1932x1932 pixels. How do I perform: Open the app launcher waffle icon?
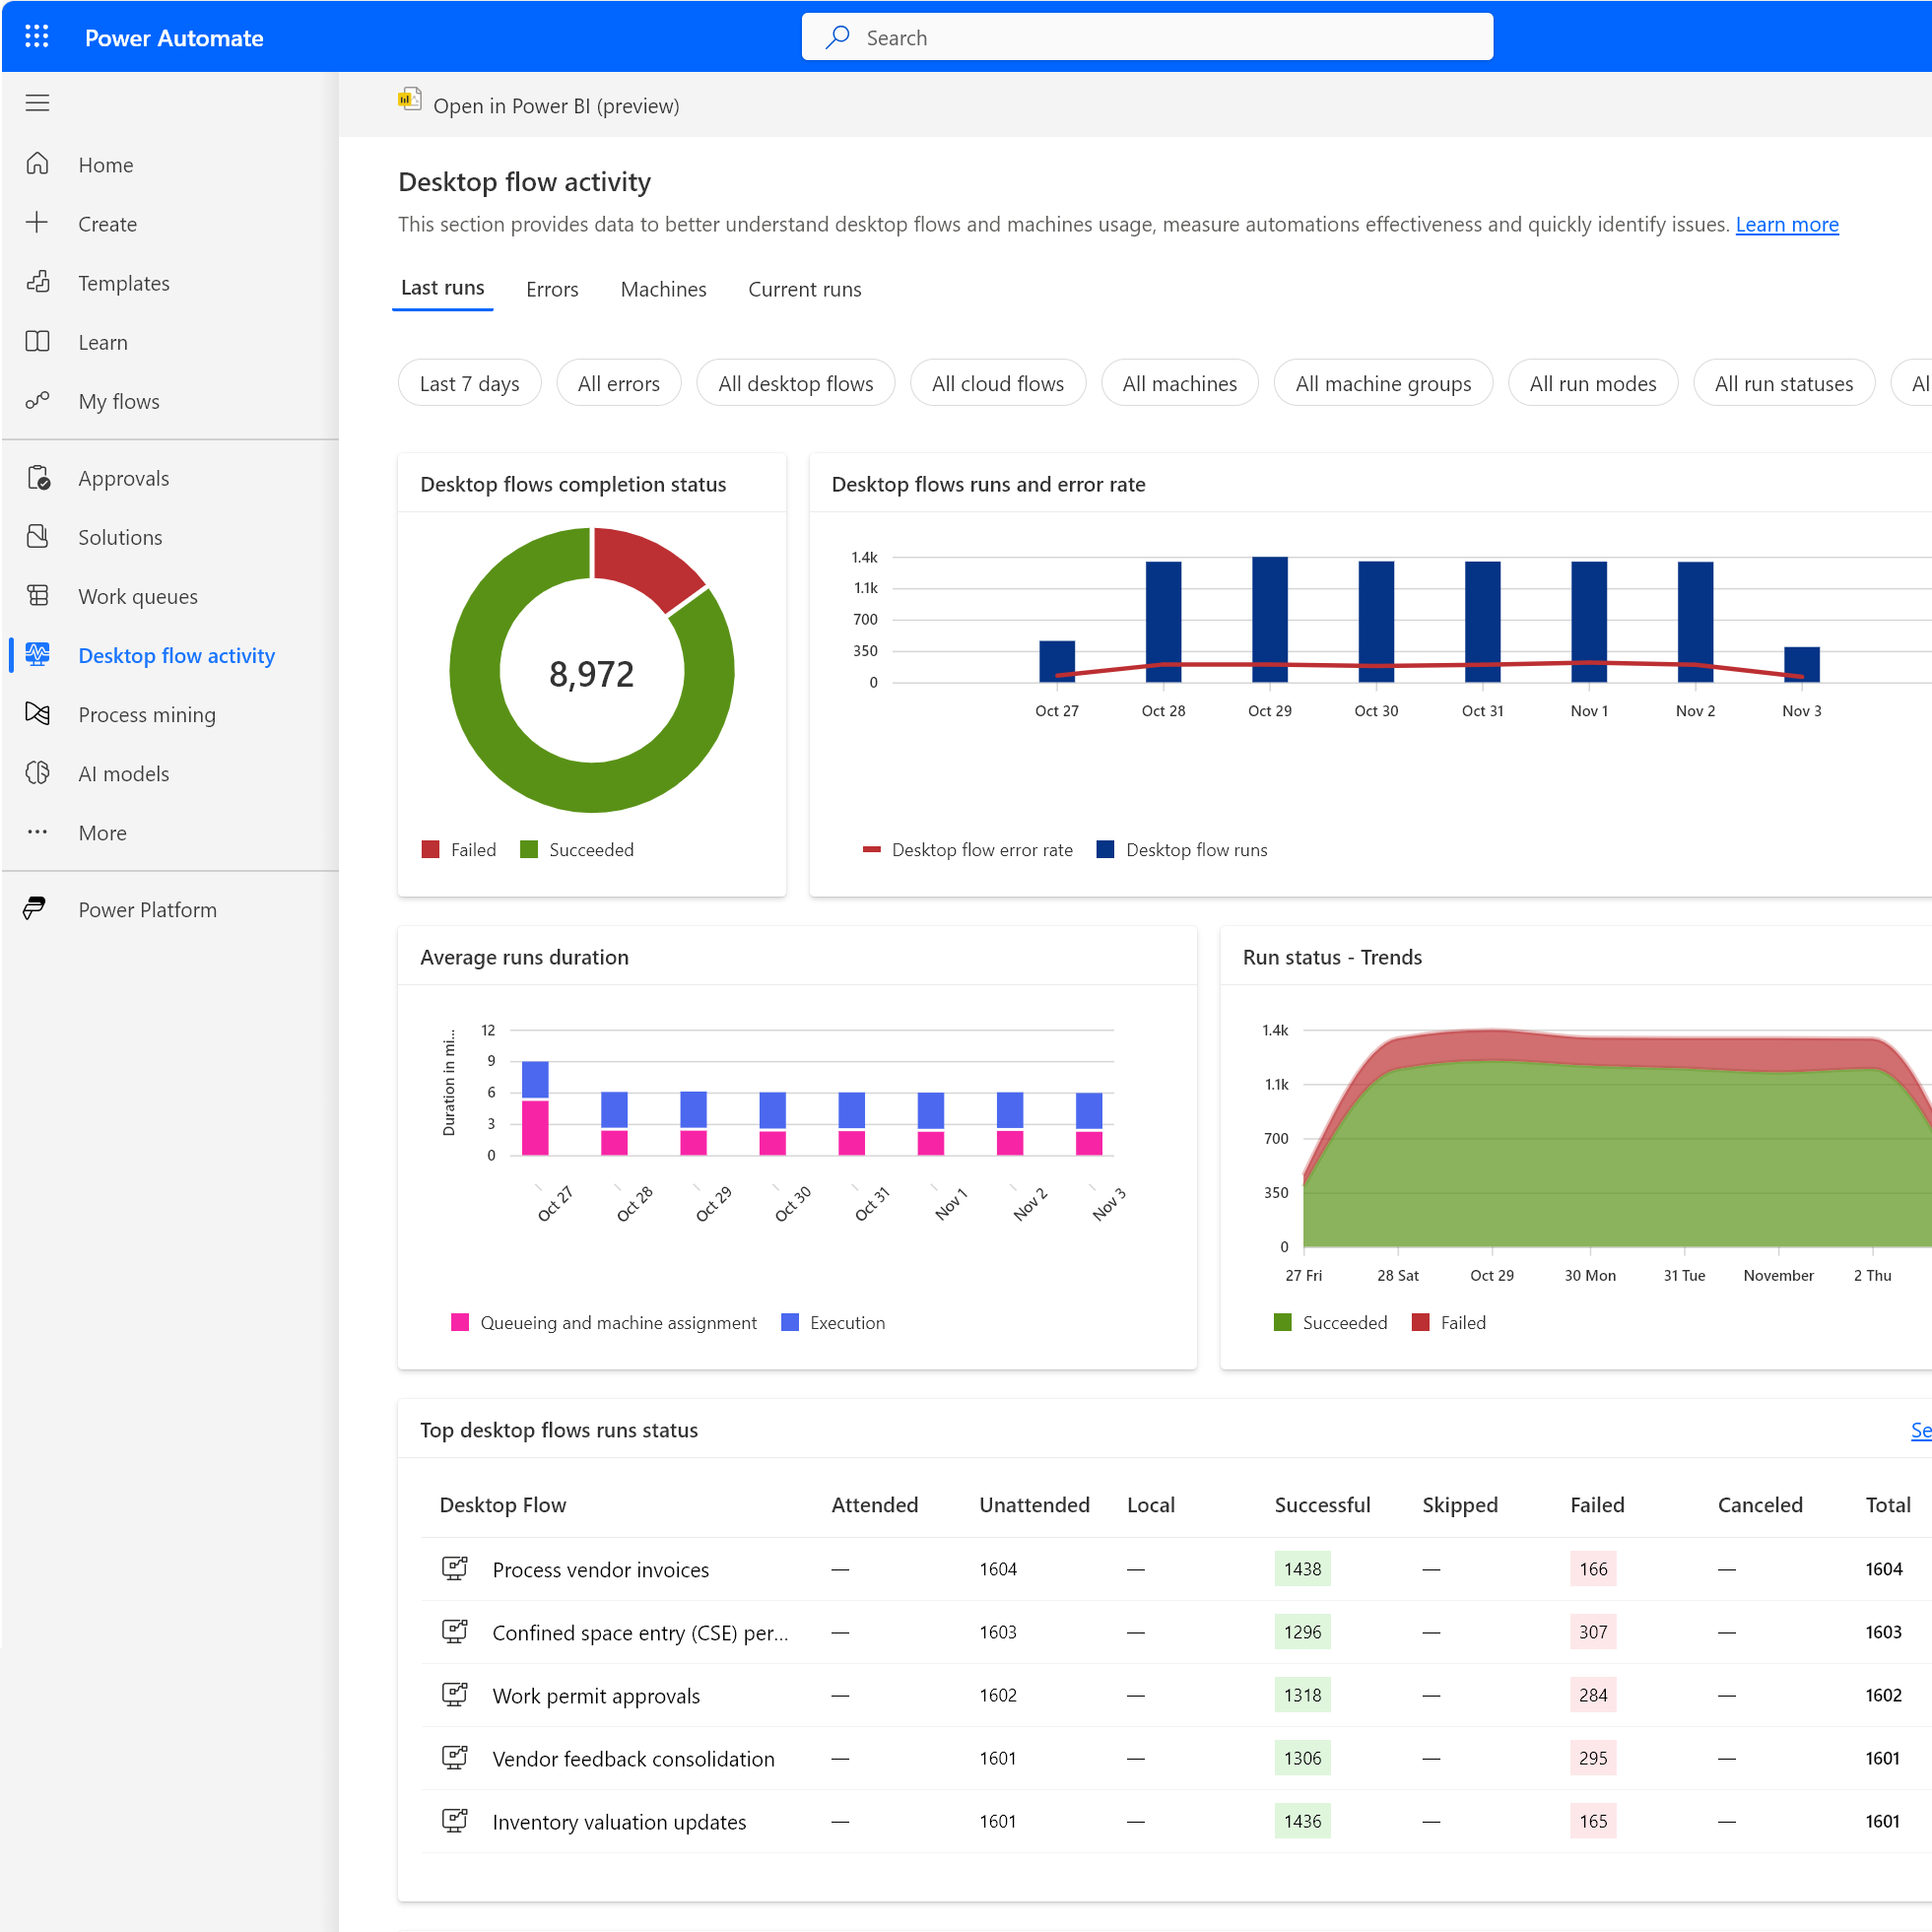pos(37,37)
